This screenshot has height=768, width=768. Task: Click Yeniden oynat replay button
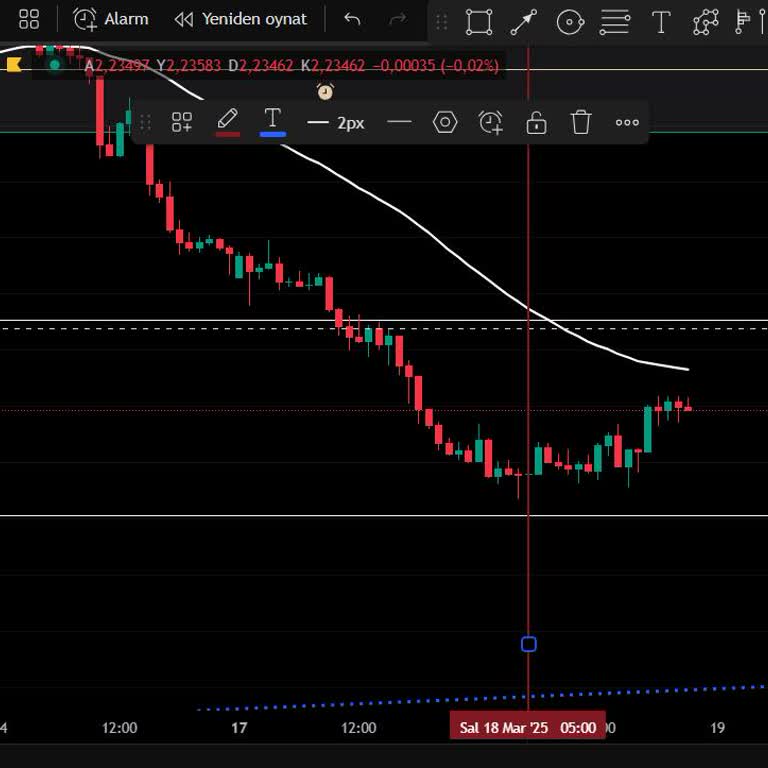coord(241,20)
